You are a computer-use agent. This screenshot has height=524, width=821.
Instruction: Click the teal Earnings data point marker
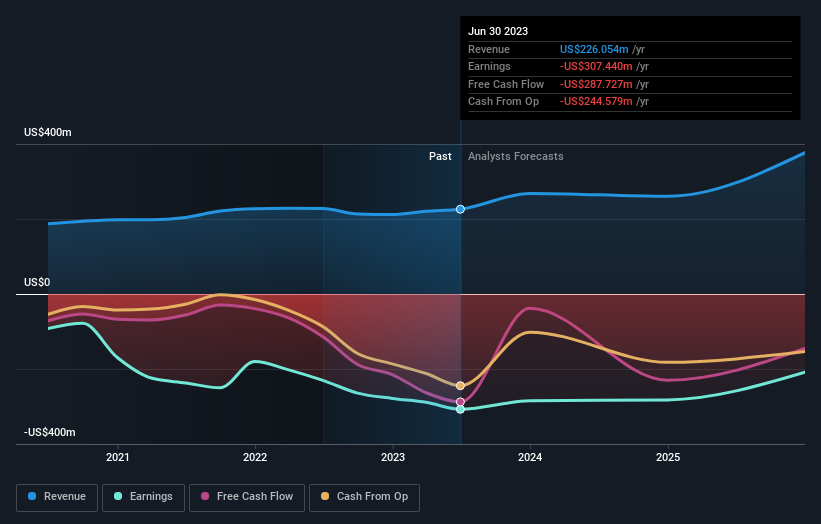(460, 409)
